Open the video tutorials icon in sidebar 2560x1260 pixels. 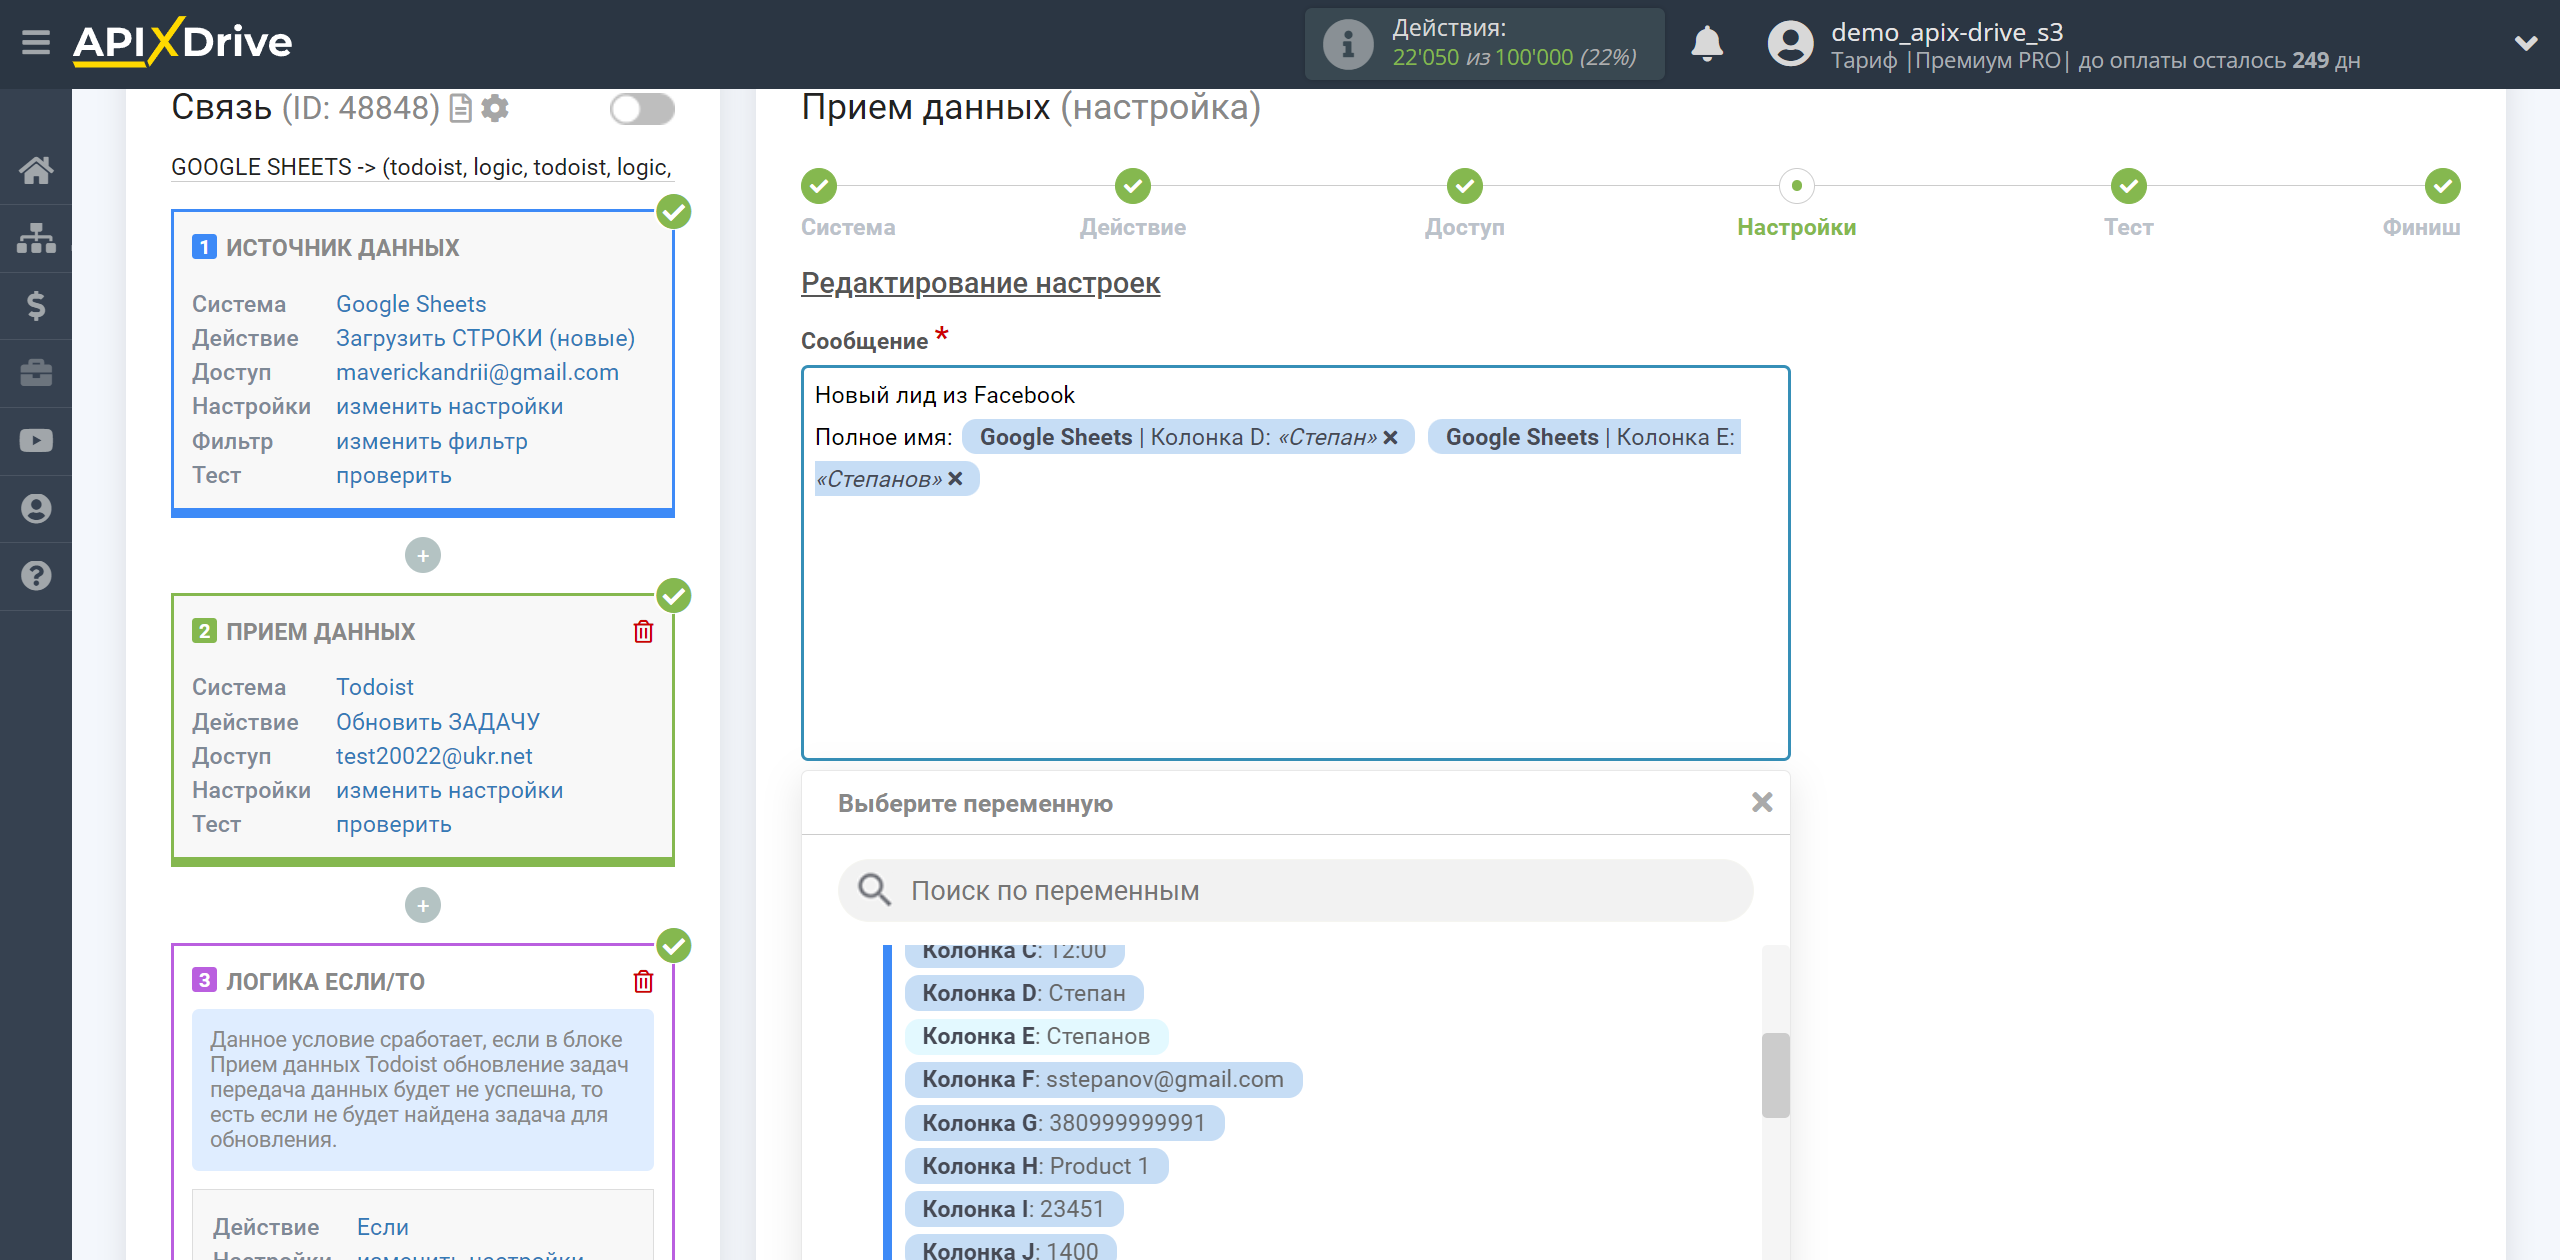(36, 441)
